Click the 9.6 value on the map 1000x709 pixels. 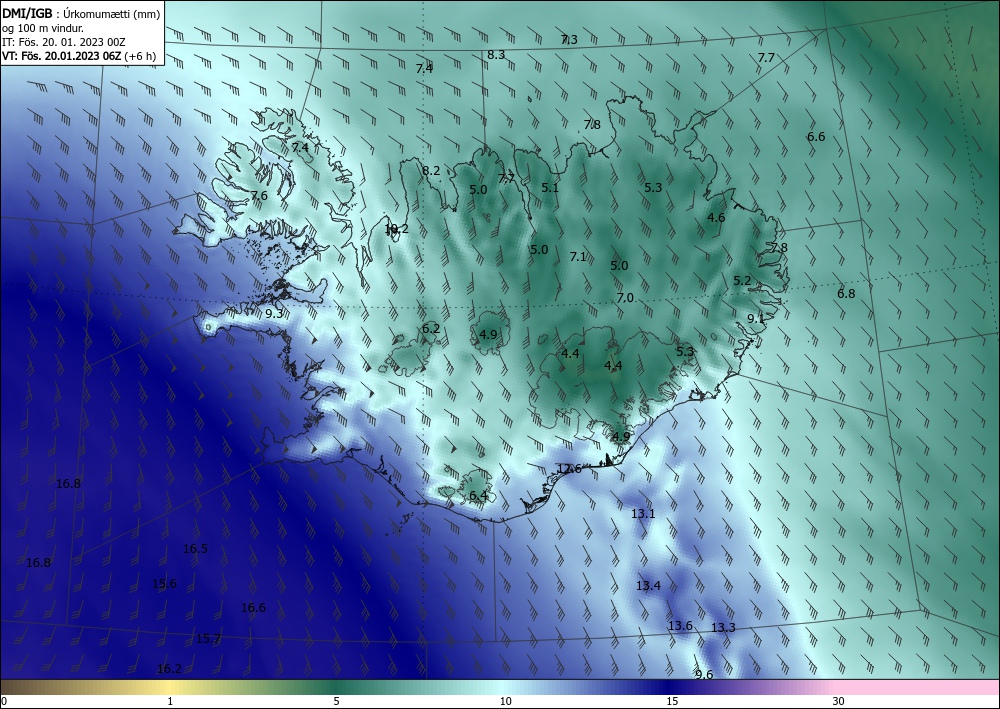[x=704, y=675]
